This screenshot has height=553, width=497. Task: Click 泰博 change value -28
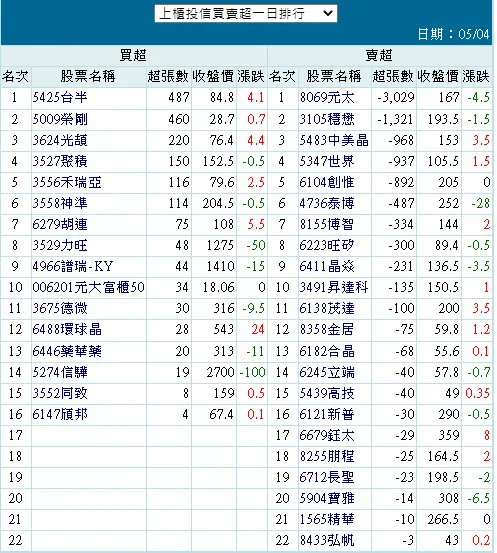(x=481, y=203)
